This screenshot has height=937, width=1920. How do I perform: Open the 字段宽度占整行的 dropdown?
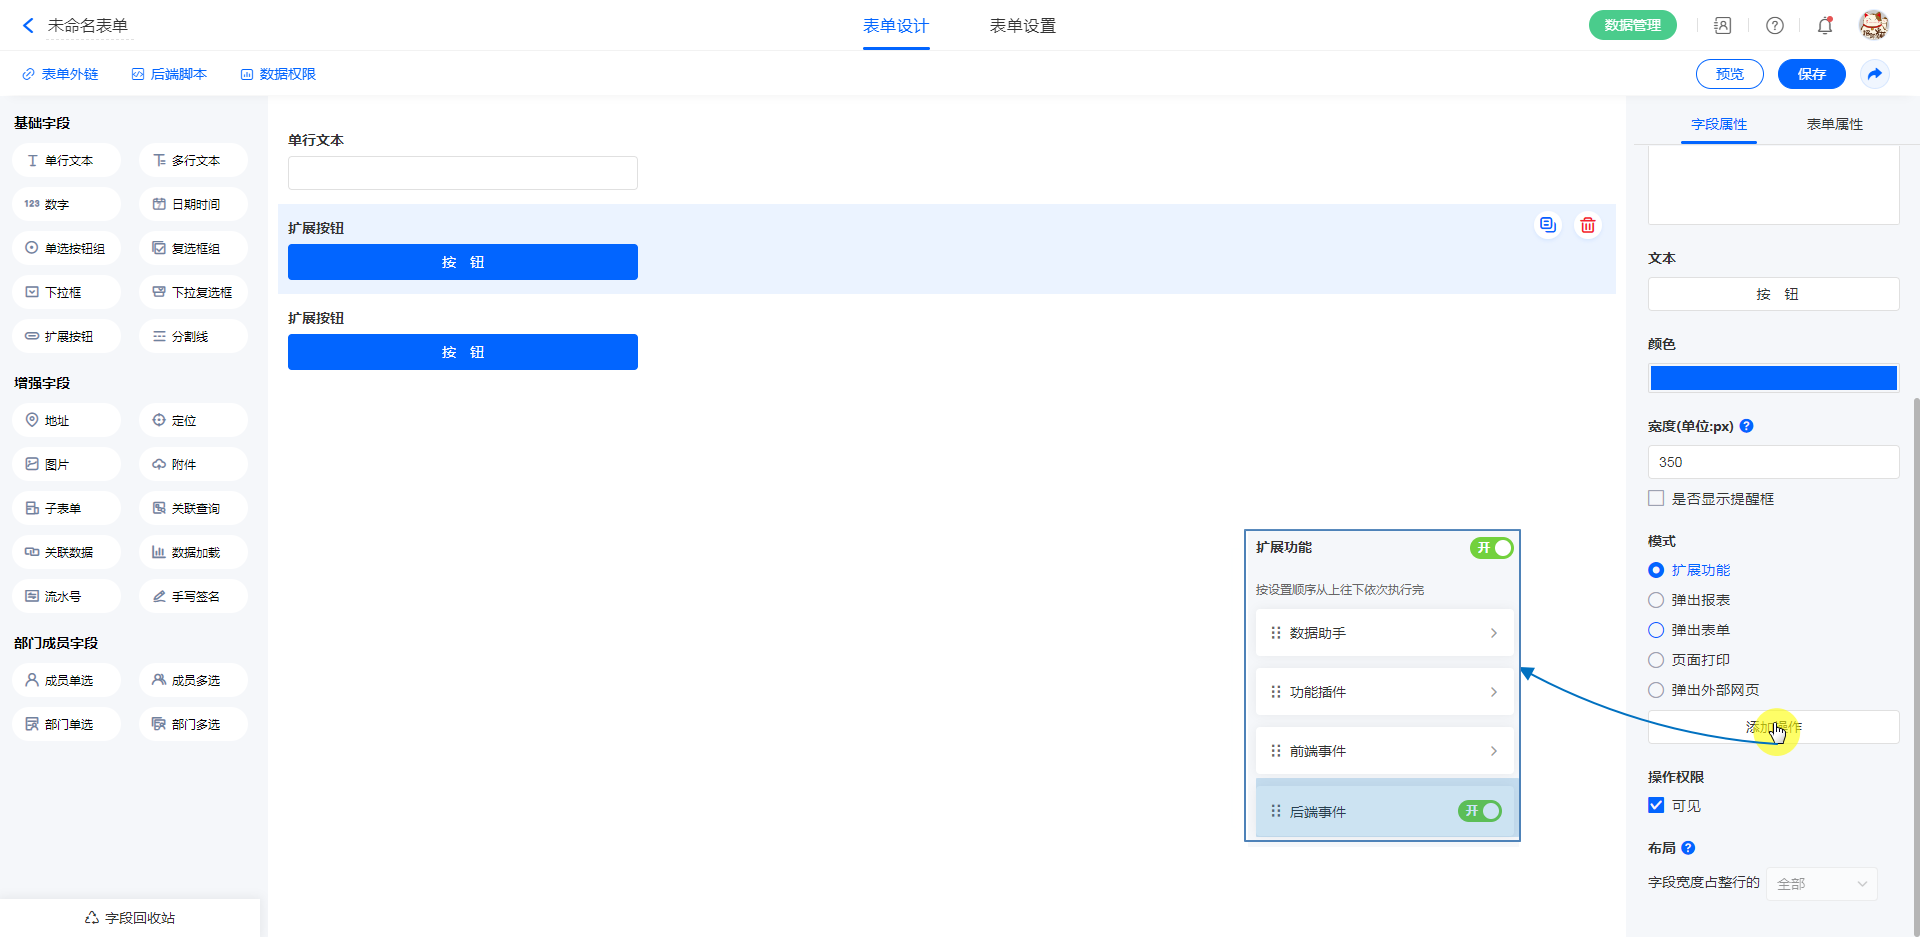click(1821, 884)
